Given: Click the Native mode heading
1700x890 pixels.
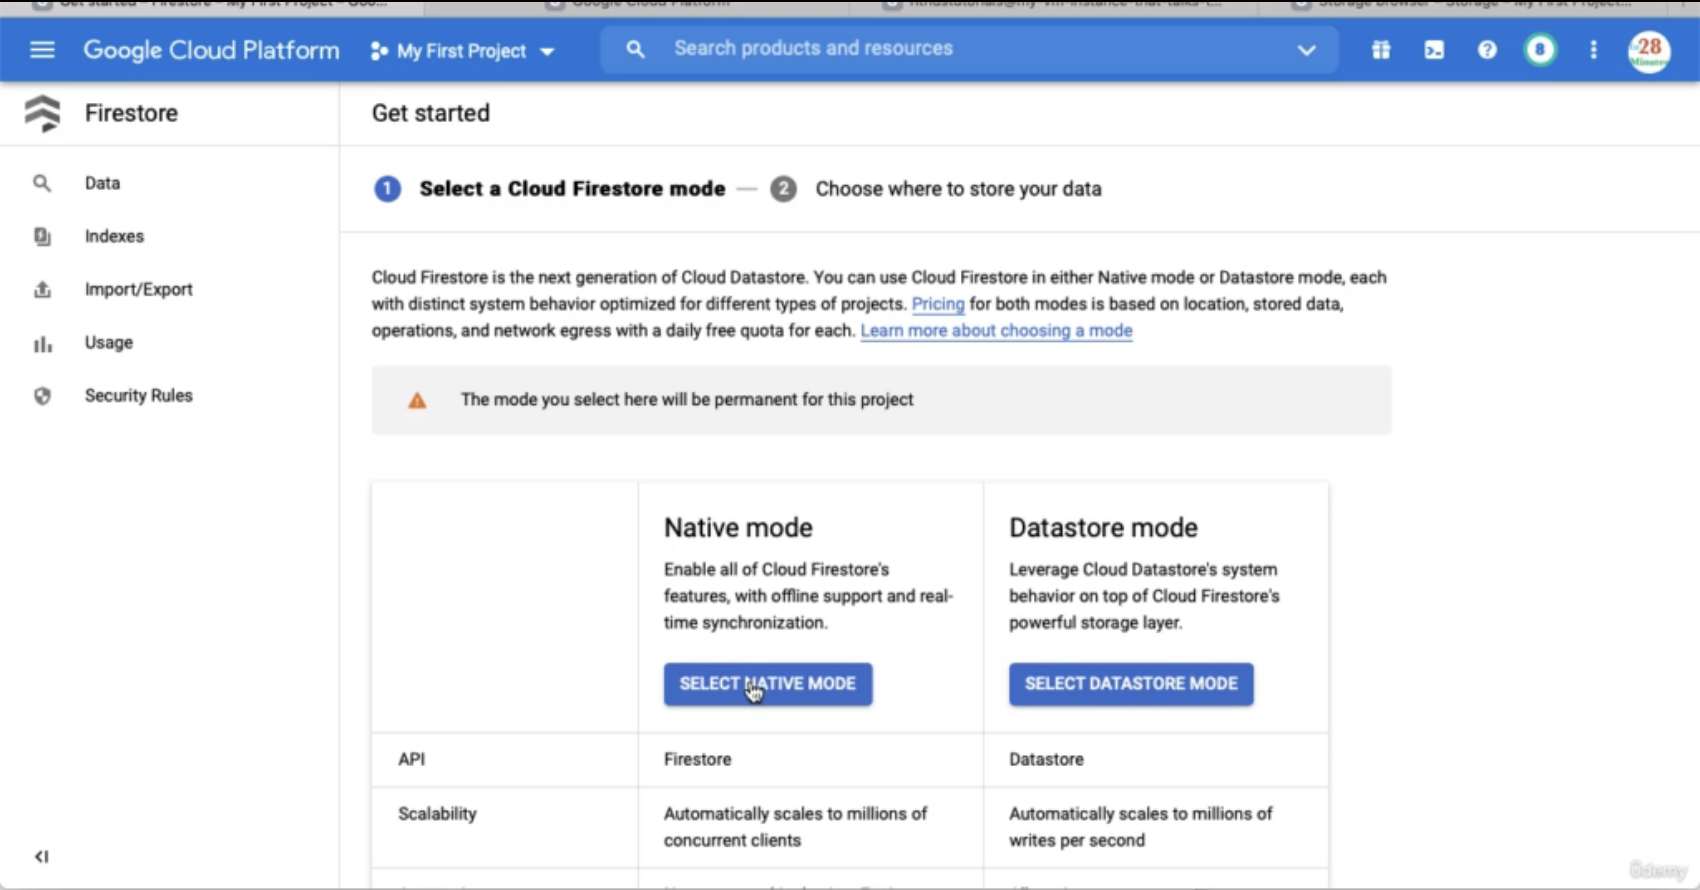Looking at the screenshot, I should tap(738, 528).
